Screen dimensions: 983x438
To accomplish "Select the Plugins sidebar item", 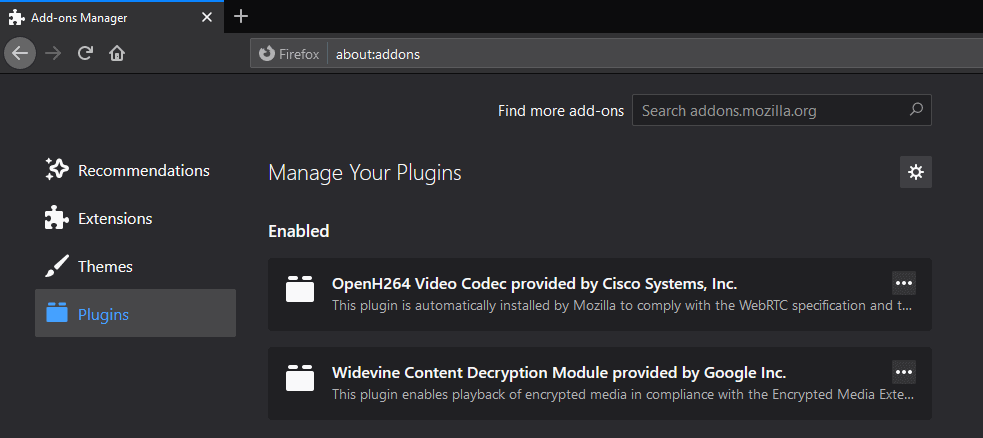I will 135,313.
